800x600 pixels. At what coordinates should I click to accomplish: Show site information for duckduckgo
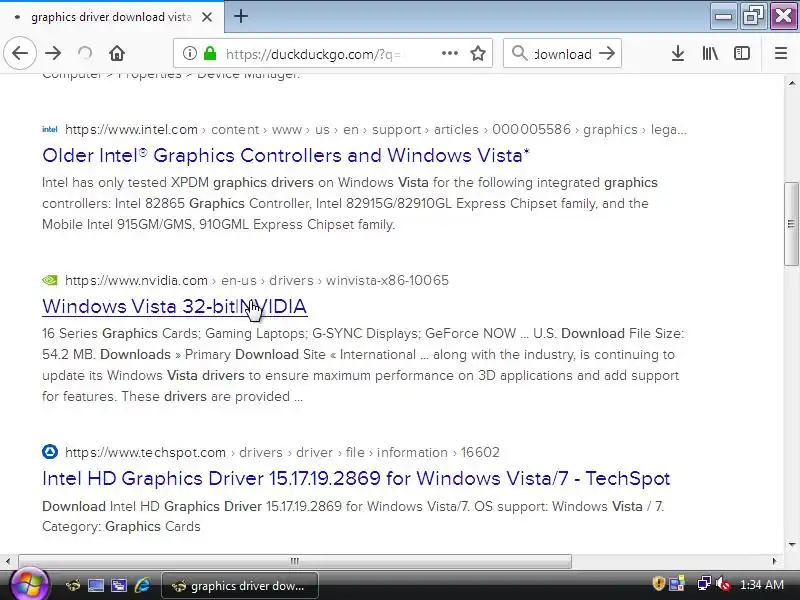click(x=189, y=53)
